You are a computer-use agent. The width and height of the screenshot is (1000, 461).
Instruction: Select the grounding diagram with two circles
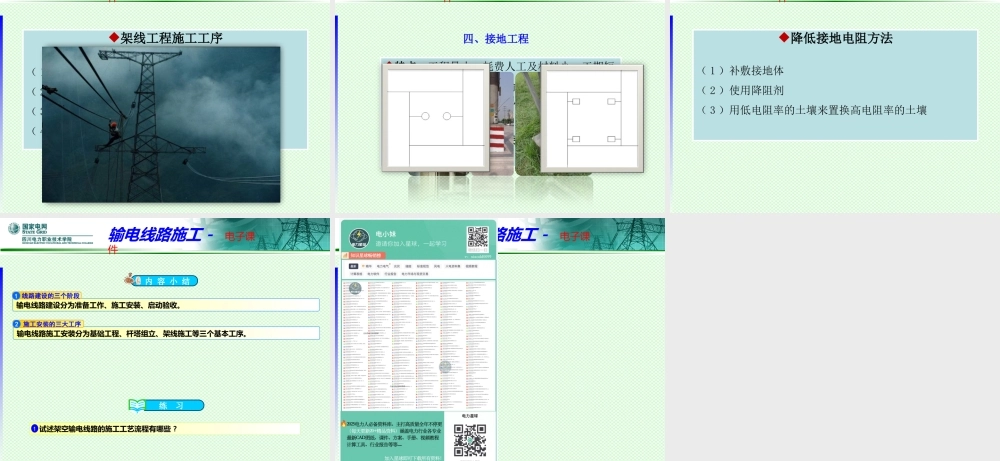[x=436, y=118]
